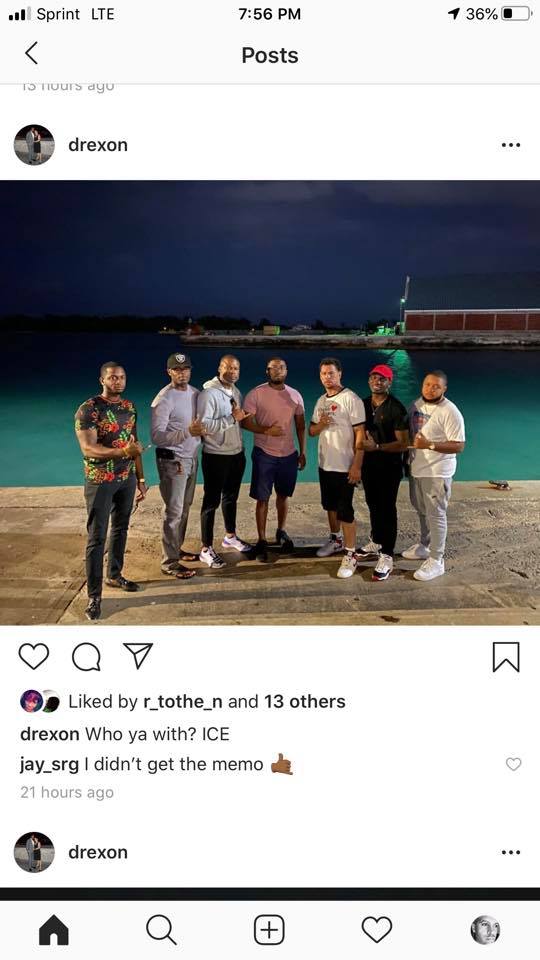Open comments via speech bubble icon

coord(86,657)
